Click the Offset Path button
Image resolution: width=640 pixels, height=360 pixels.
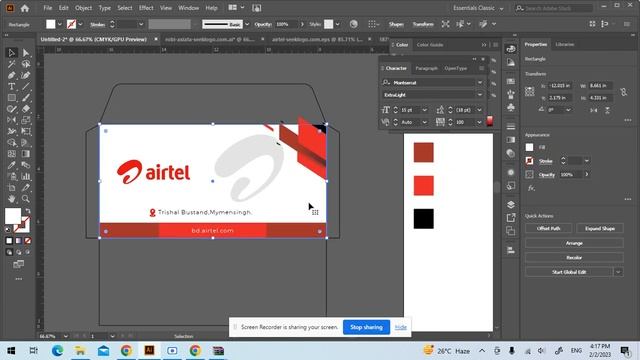coord(549,229)
